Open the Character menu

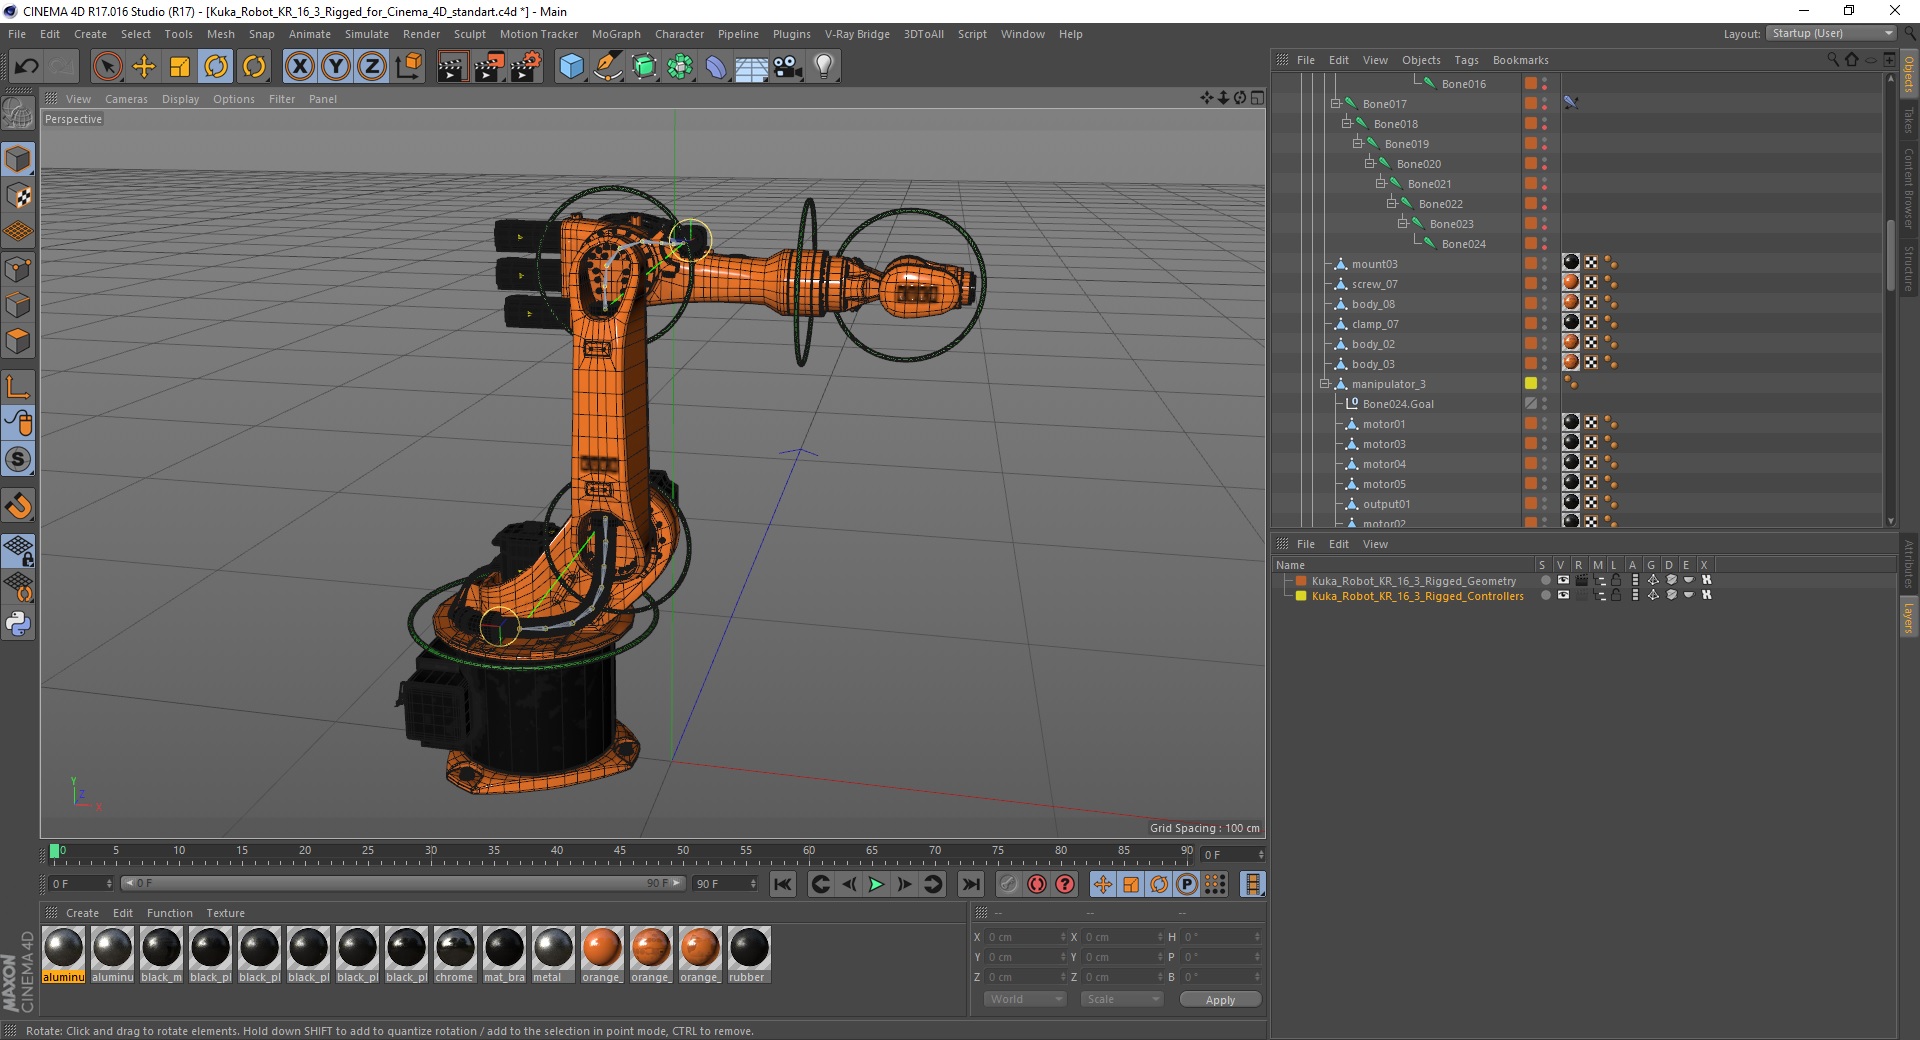pos(679,34)
